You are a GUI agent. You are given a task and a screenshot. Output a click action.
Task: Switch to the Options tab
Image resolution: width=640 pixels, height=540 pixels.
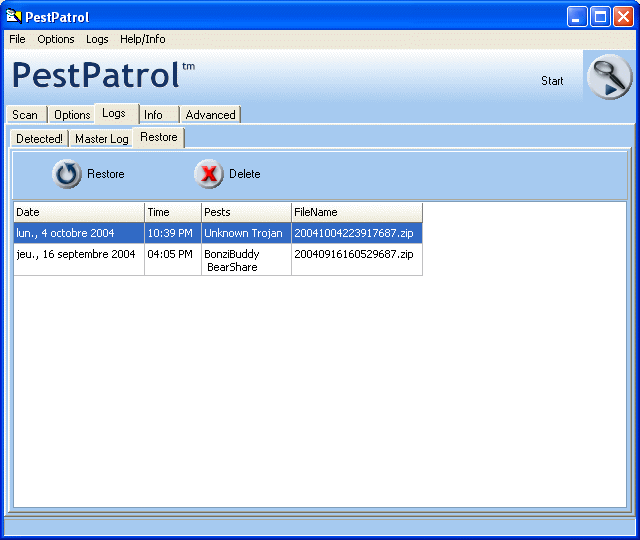[x=72, y=115]
